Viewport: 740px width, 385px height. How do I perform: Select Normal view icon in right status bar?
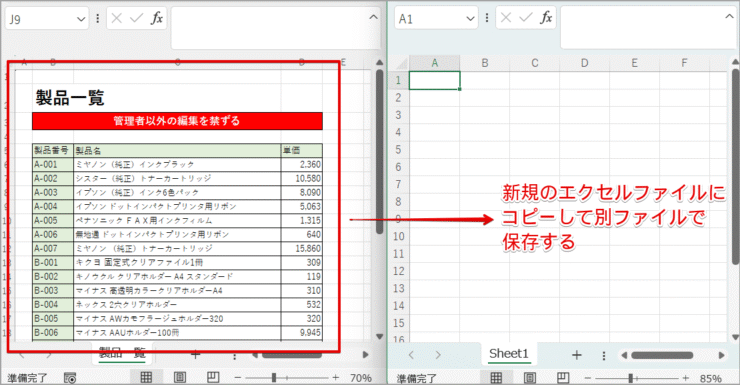(496, 377)
